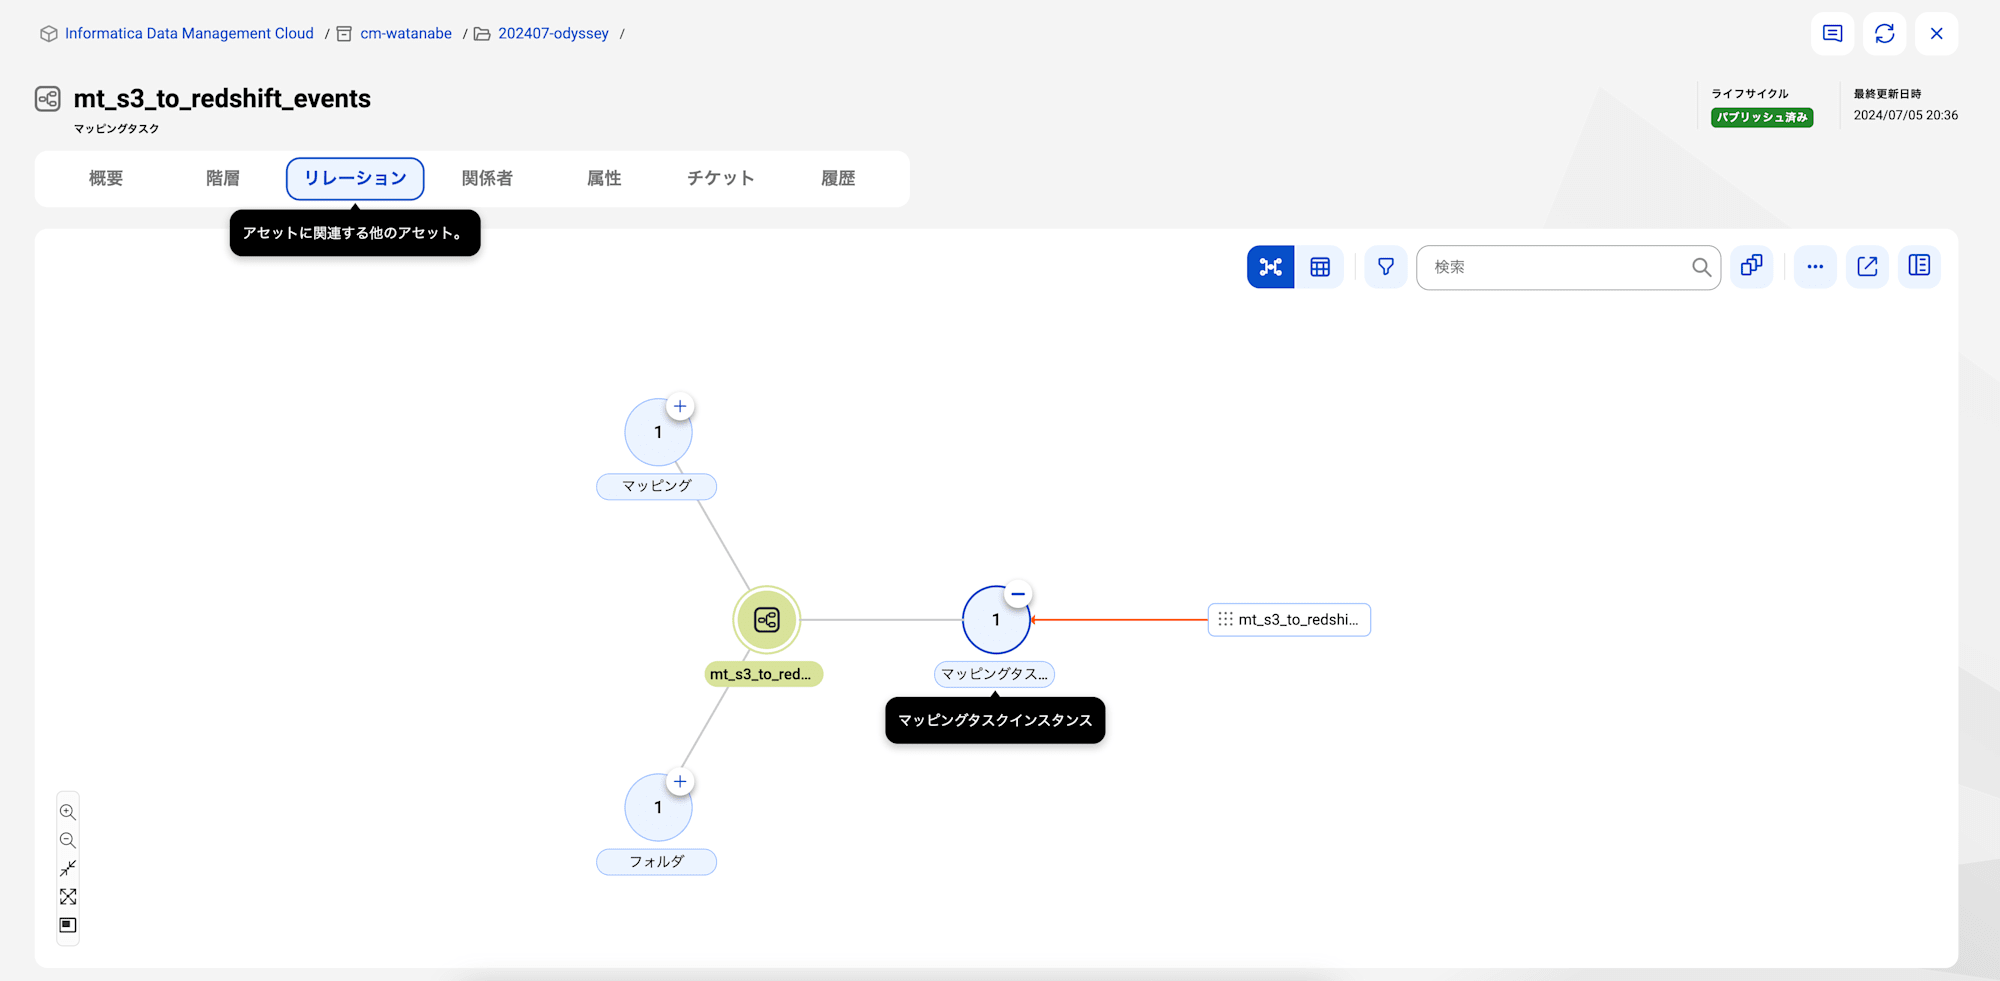Click the 2024/07/05 20:36 timestamp

pos(1906,115)
